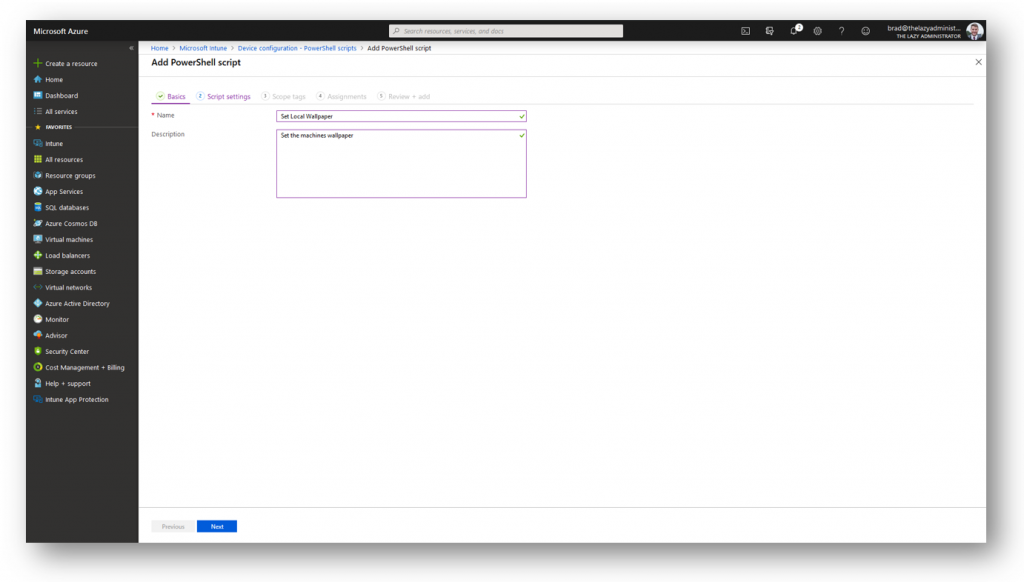The height and width of the screenshot is (582, 1024).
Task: Click into the Name field
Action: (401, 116)
